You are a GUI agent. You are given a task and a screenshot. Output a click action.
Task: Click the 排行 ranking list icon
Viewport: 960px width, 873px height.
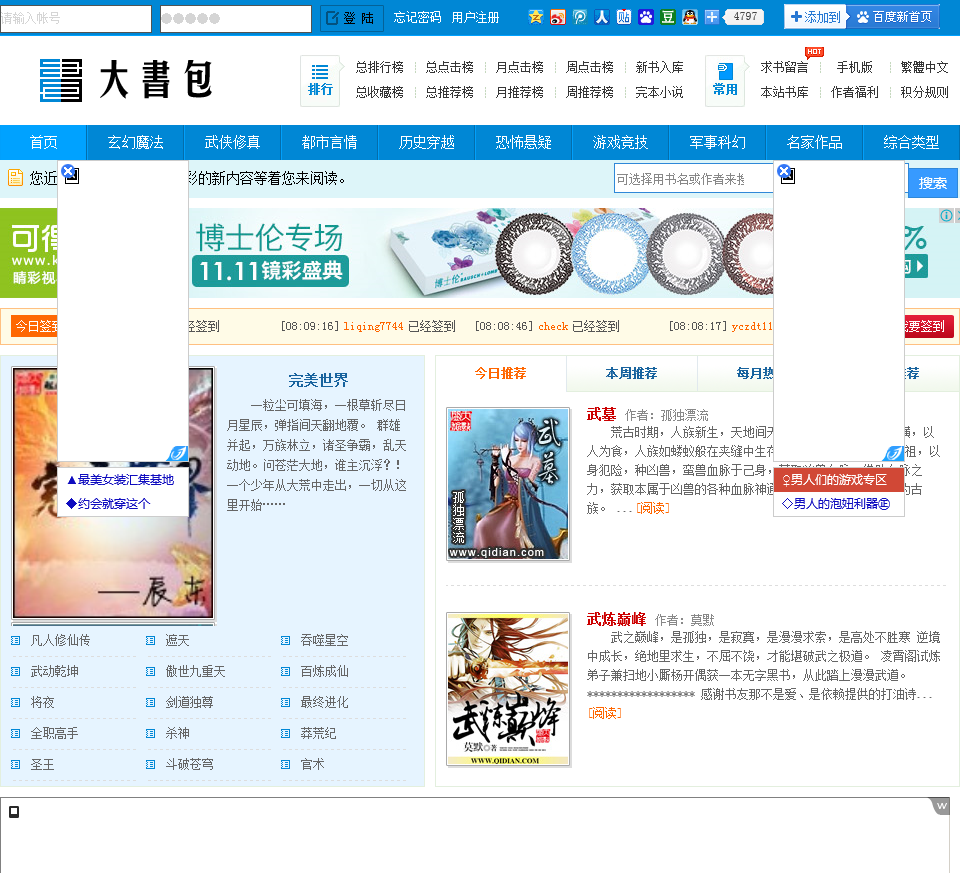[320, 81]
